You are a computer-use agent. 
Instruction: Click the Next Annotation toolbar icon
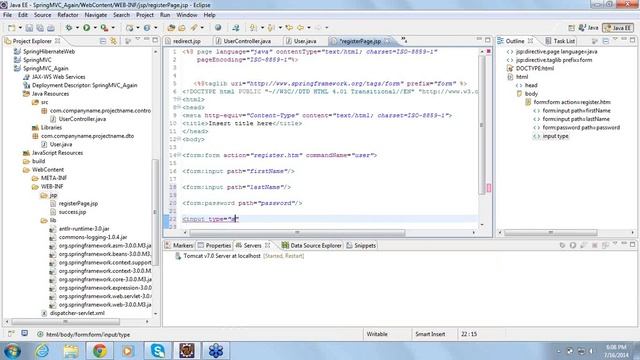point(253,28)
